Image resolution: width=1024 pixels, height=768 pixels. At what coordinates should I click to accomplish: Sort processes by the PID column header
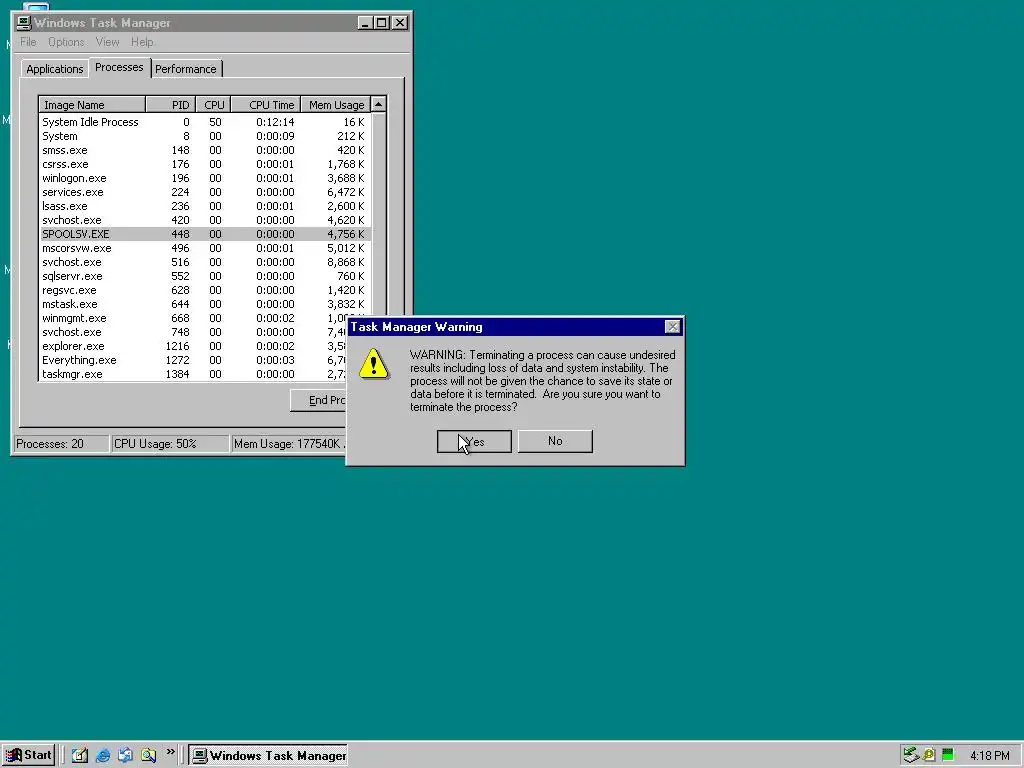pos(171,104)
